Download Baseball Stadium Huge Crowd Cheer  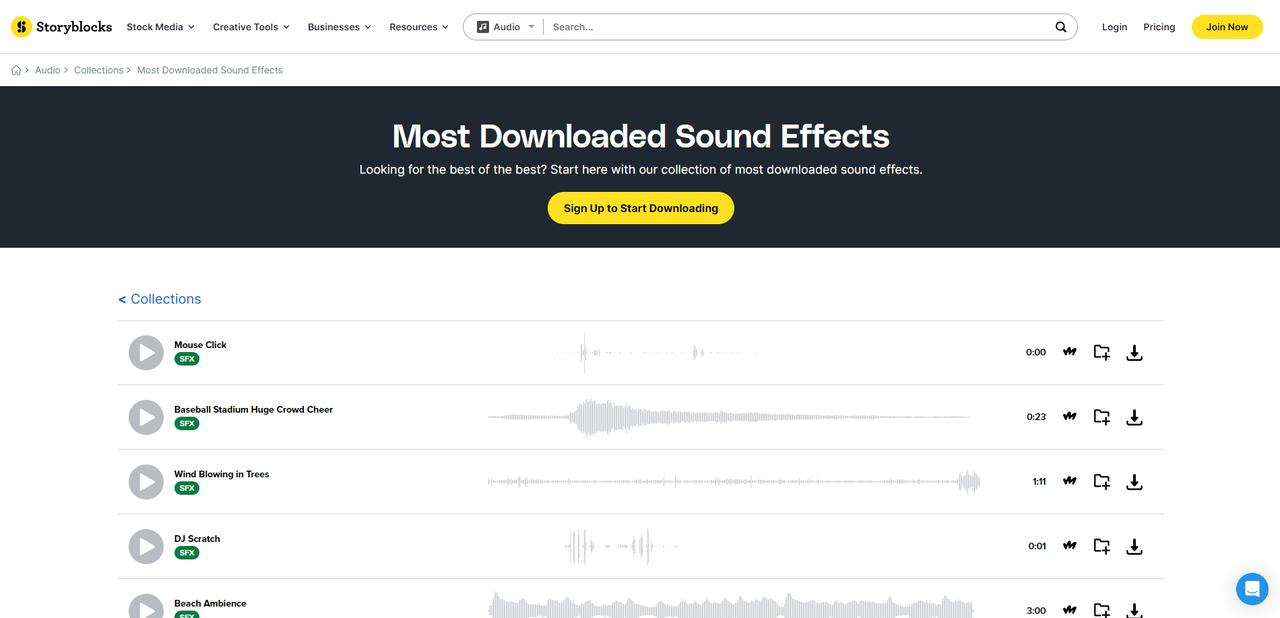click(x=1134, y=417)
